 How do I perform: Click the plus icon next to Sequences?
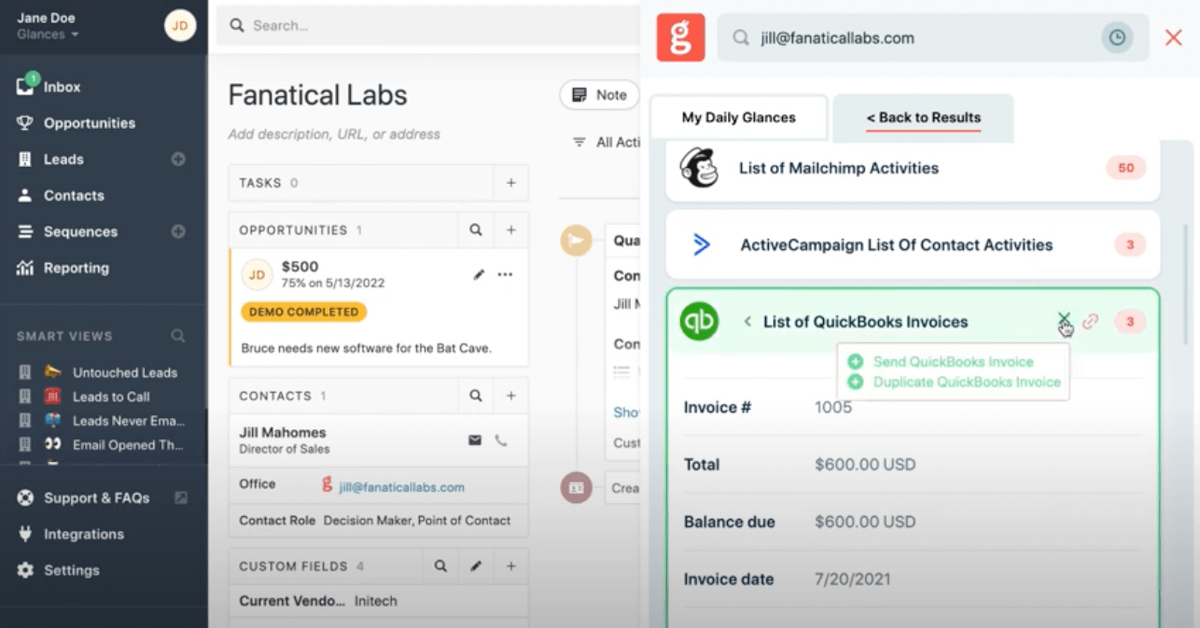(x=178, y=231)
